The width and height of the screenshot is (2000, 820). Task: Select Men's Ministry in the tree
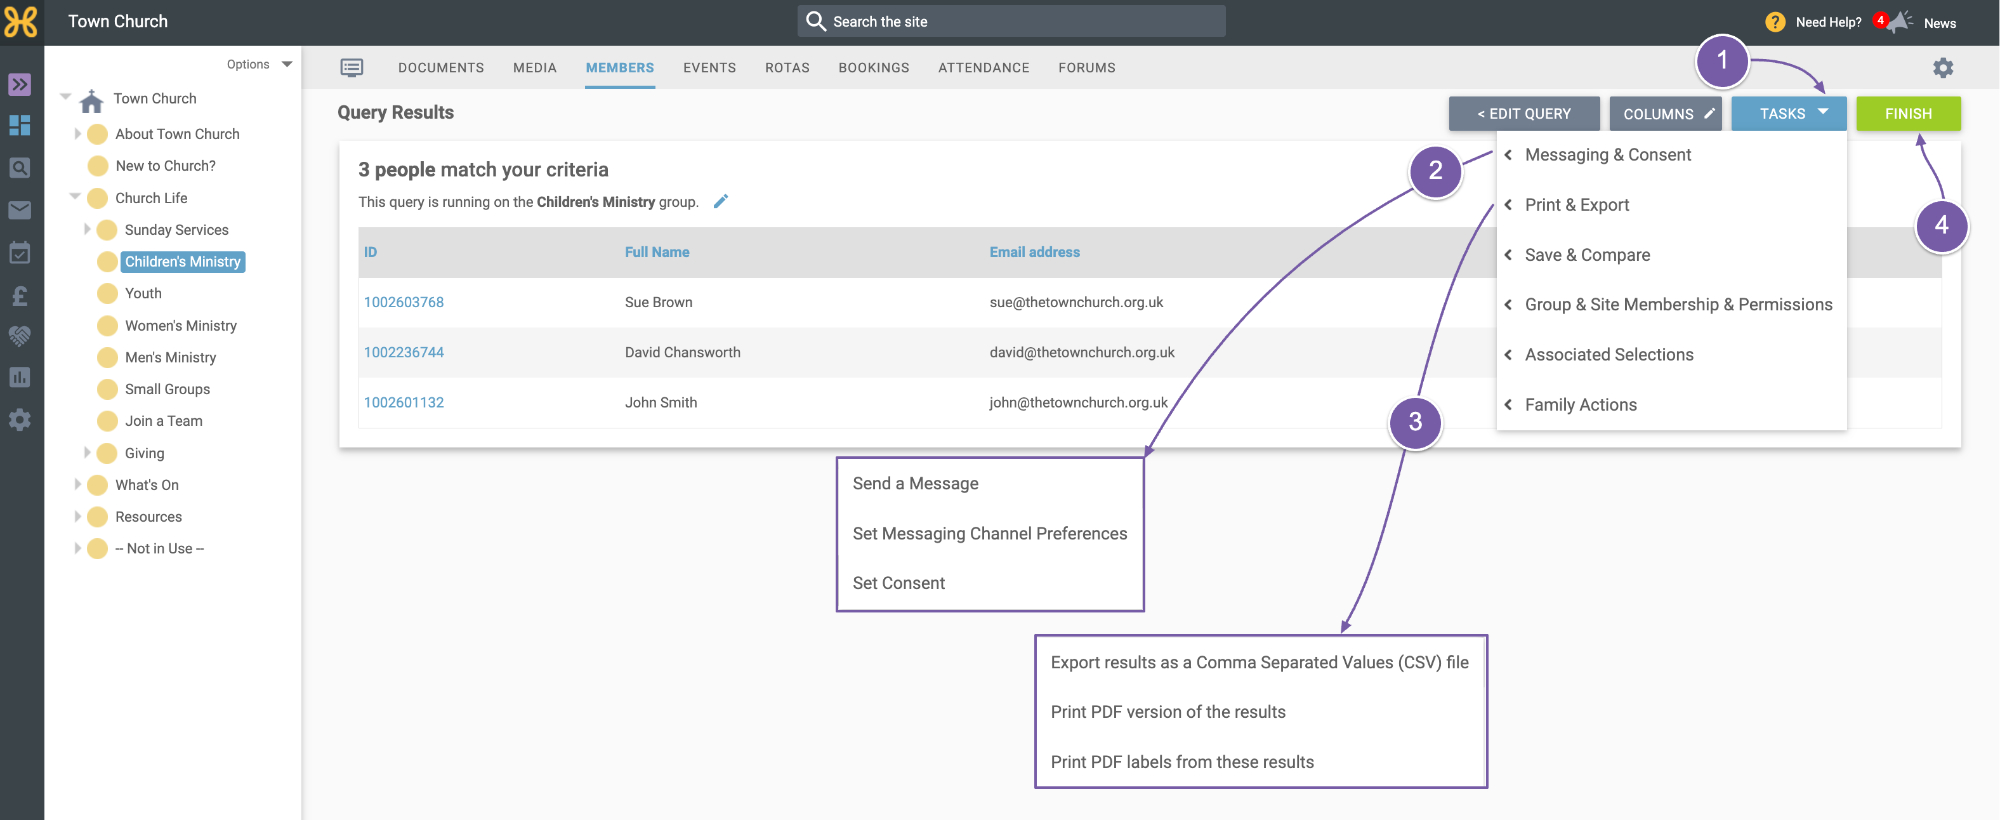click(x=171, y=357)
